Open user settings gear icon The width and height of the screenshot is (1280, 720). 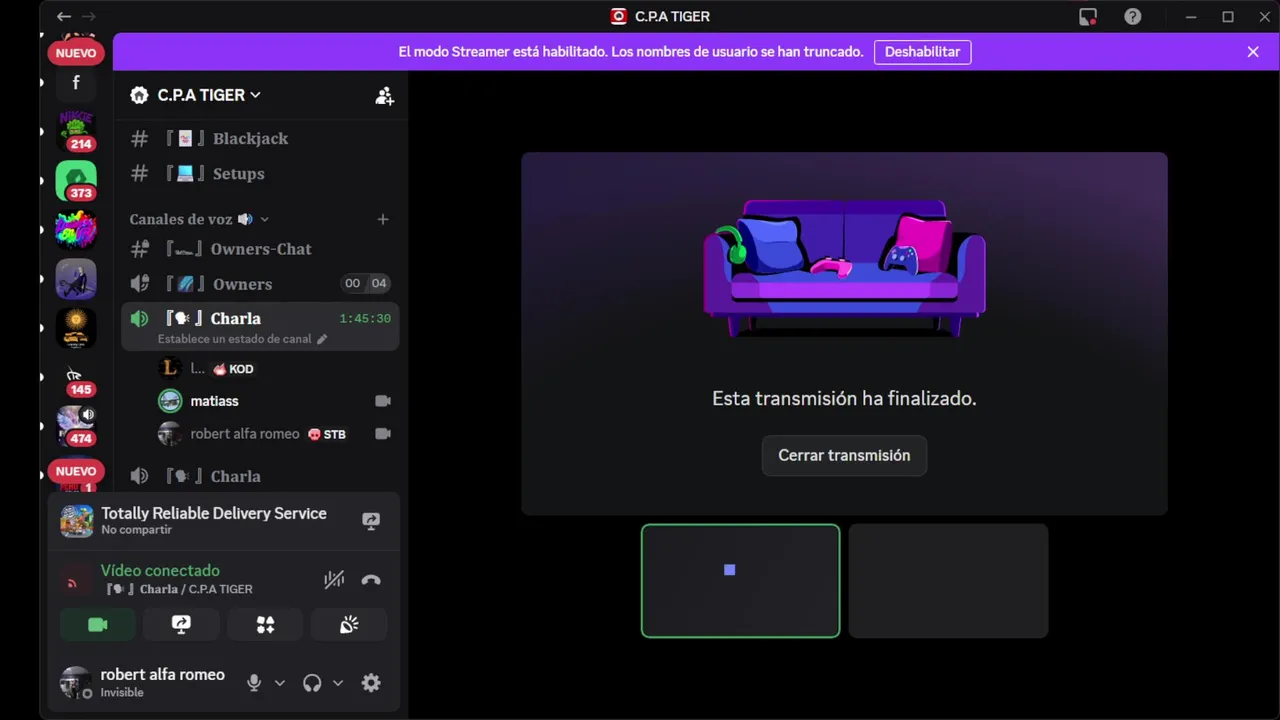coord(371,683)
